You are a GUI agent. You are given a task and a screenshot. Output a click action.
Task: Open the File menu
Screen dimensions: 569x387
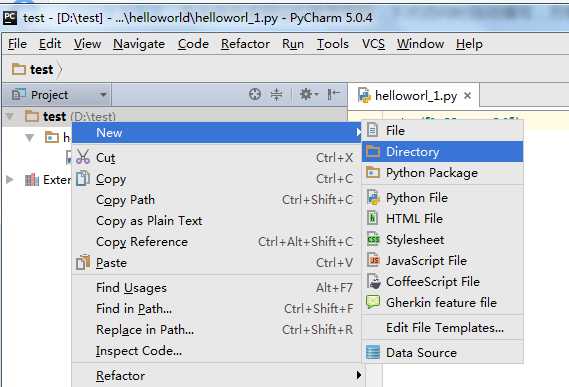tap(17, 44)
